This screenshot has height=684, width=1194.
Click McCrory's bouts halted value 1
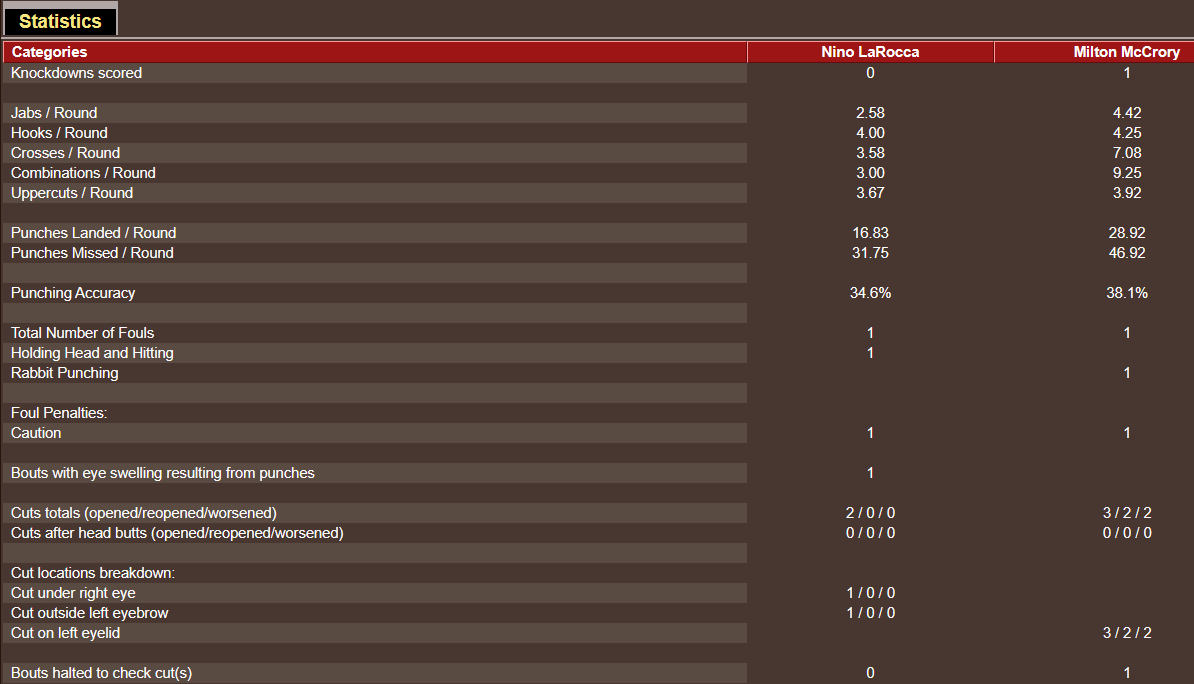(x=1127, y=673)
